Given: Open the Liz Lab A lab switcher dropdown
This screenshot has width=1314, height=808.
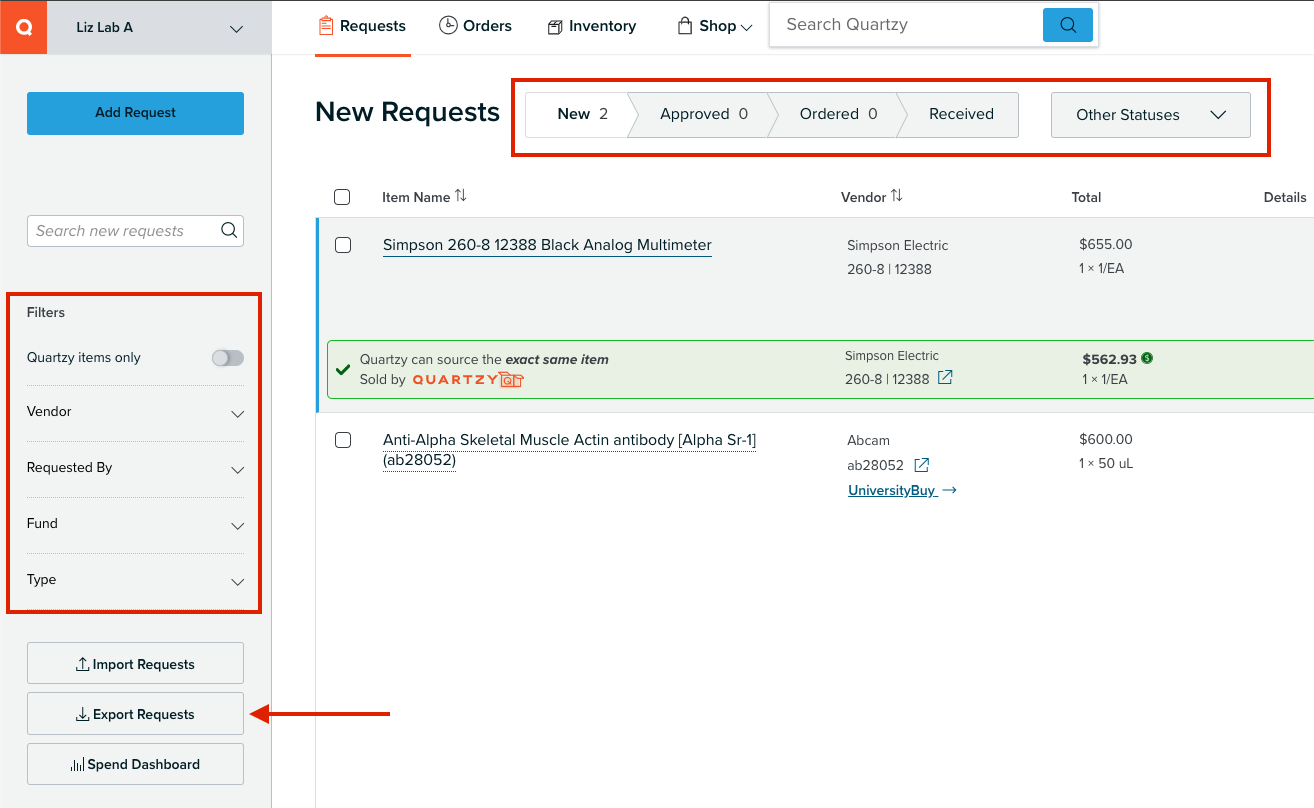Looking at the screenshot, I should (159, 27).
